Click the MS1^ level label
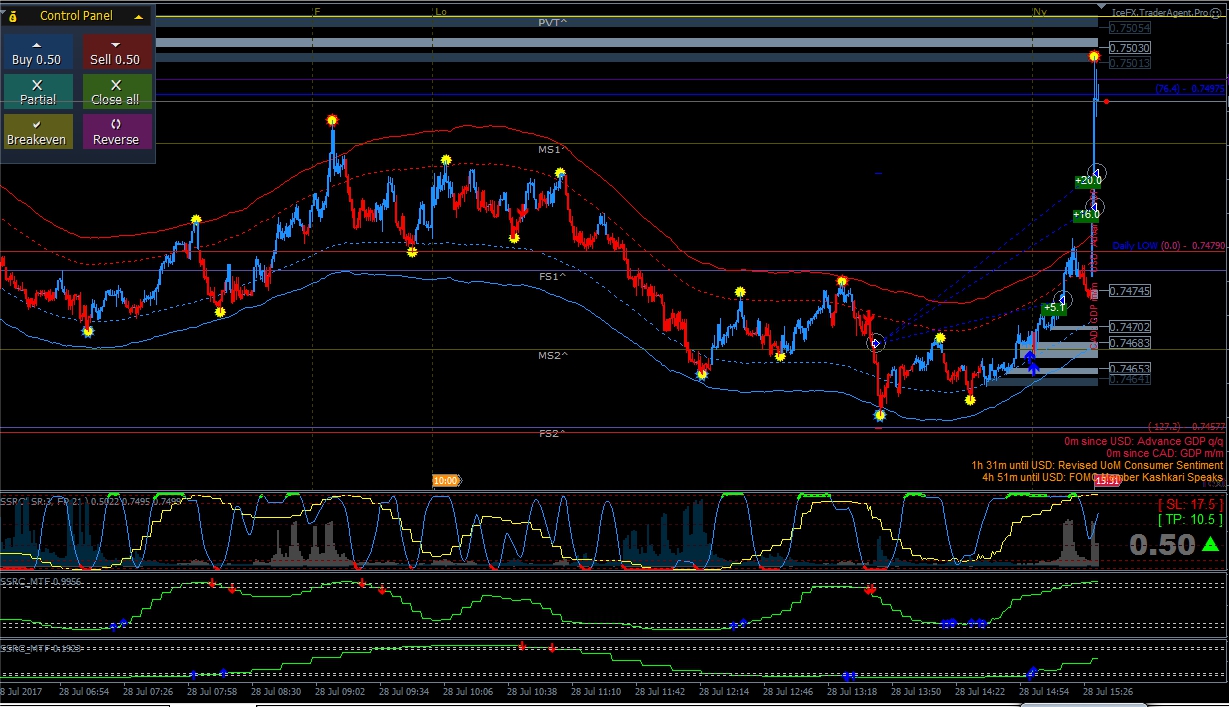 coord(552,149)
